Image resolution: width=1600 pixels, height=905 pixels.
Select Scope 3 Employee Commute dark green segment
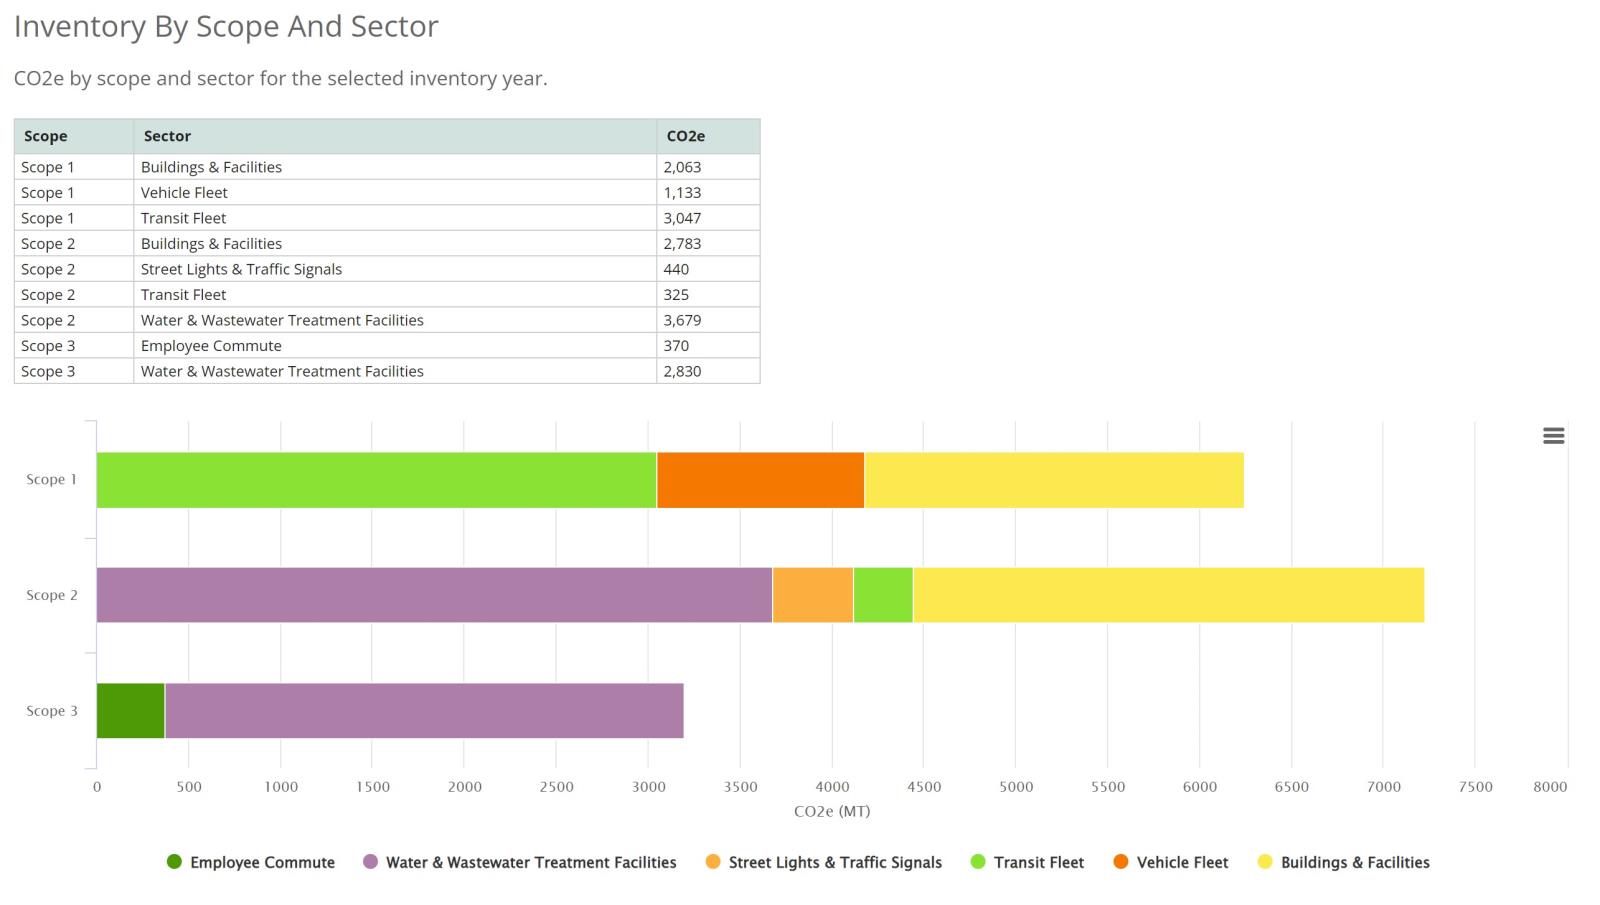pos(131,711)
